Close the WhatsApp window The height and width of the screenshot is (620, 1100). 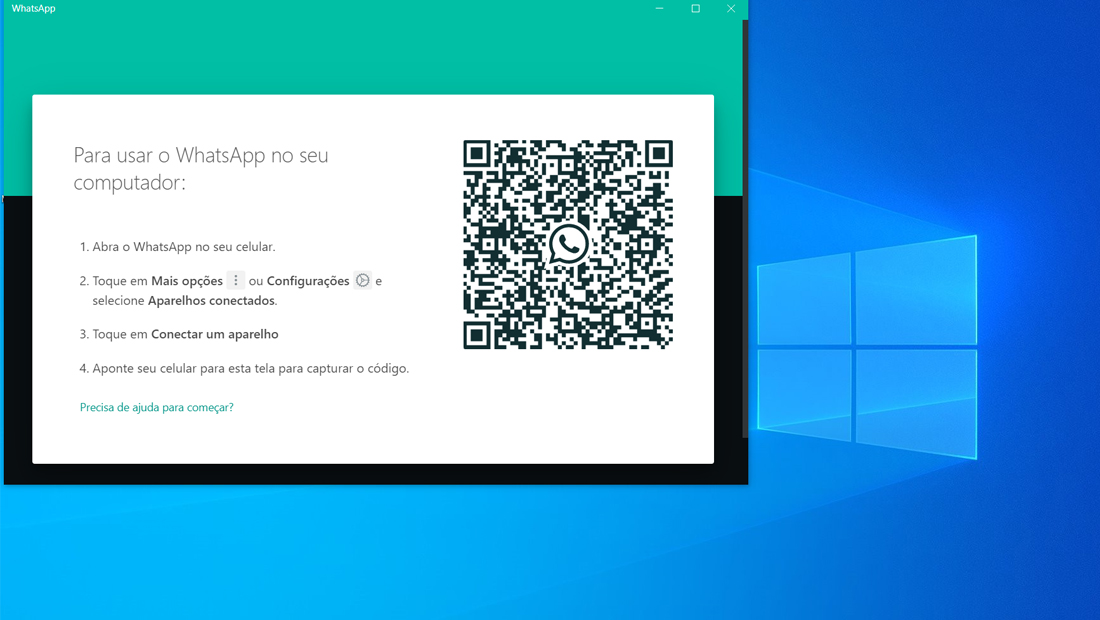click(731, 8)
